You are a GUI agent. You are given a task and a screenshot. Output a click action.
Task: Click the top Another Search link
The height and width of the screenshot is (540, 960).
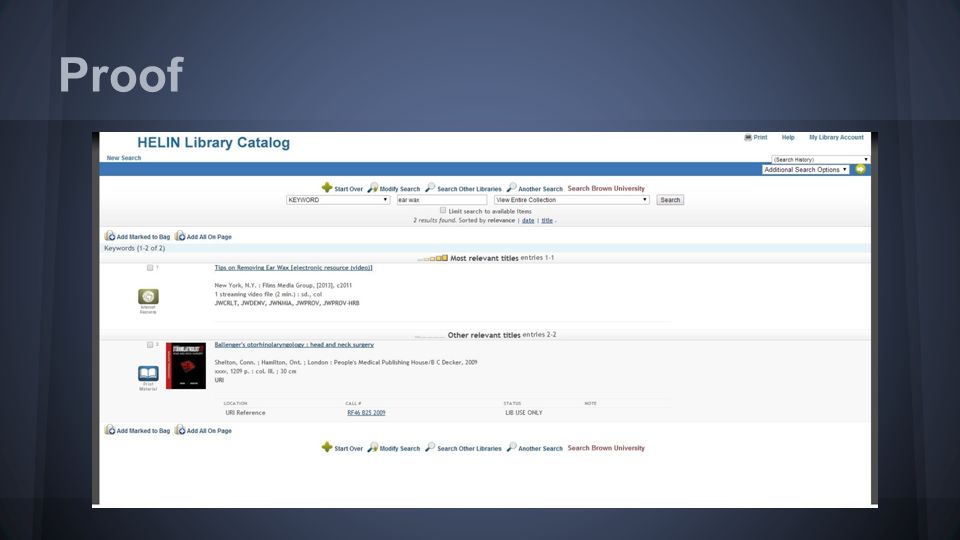(x=540, y=189)
